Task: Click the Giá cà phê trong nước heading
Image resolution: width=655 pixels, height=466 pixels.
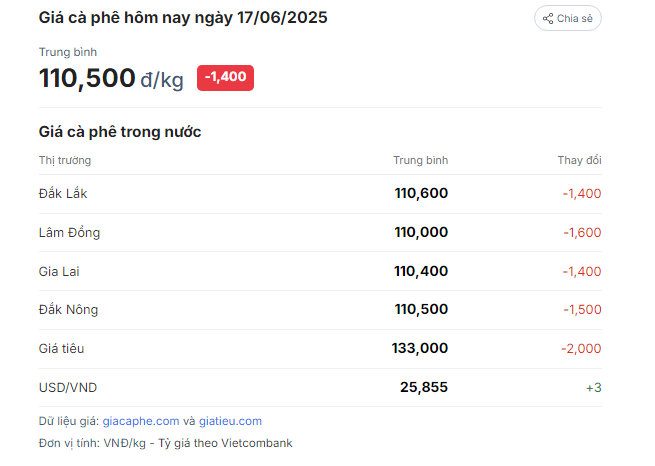Action: (120, 132)
